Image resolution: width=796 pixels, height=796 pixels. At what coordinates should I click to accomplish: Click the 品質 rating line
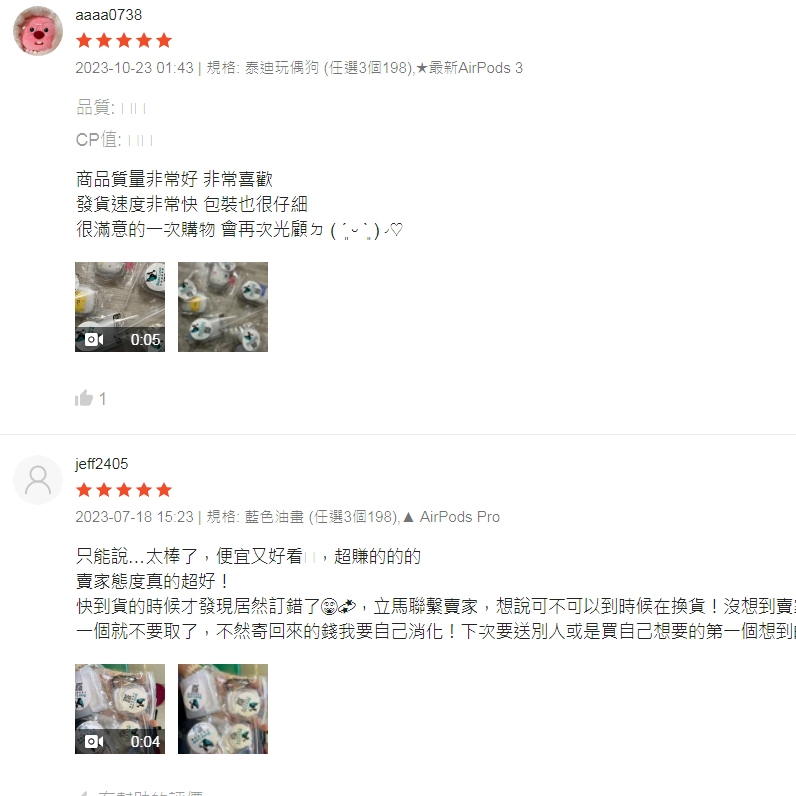111,108
